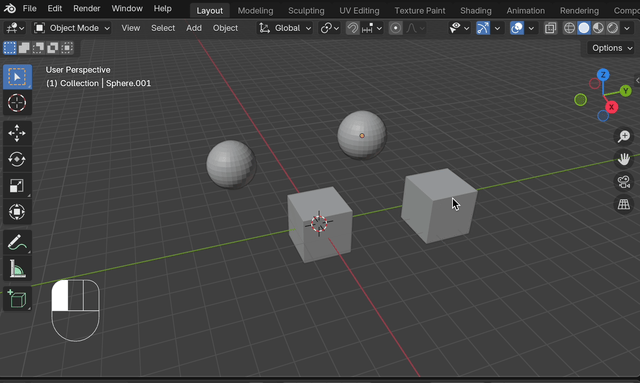Switch to the Sculpting workspace tab
Image resolution: width=640 pixels, height=383 pixels.
pyautogui.click(x=306, y=11)
